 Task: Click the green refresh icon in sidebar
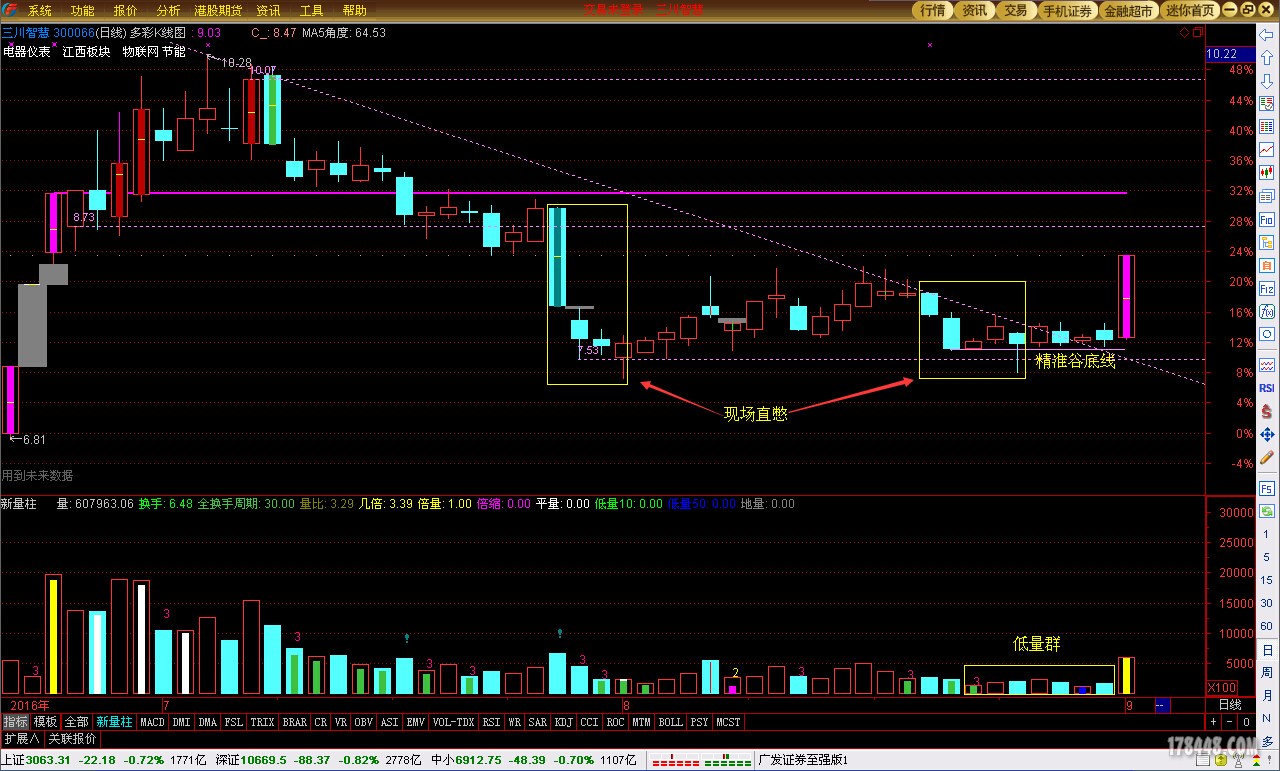pyautogui.click(x=1267, y=511)
